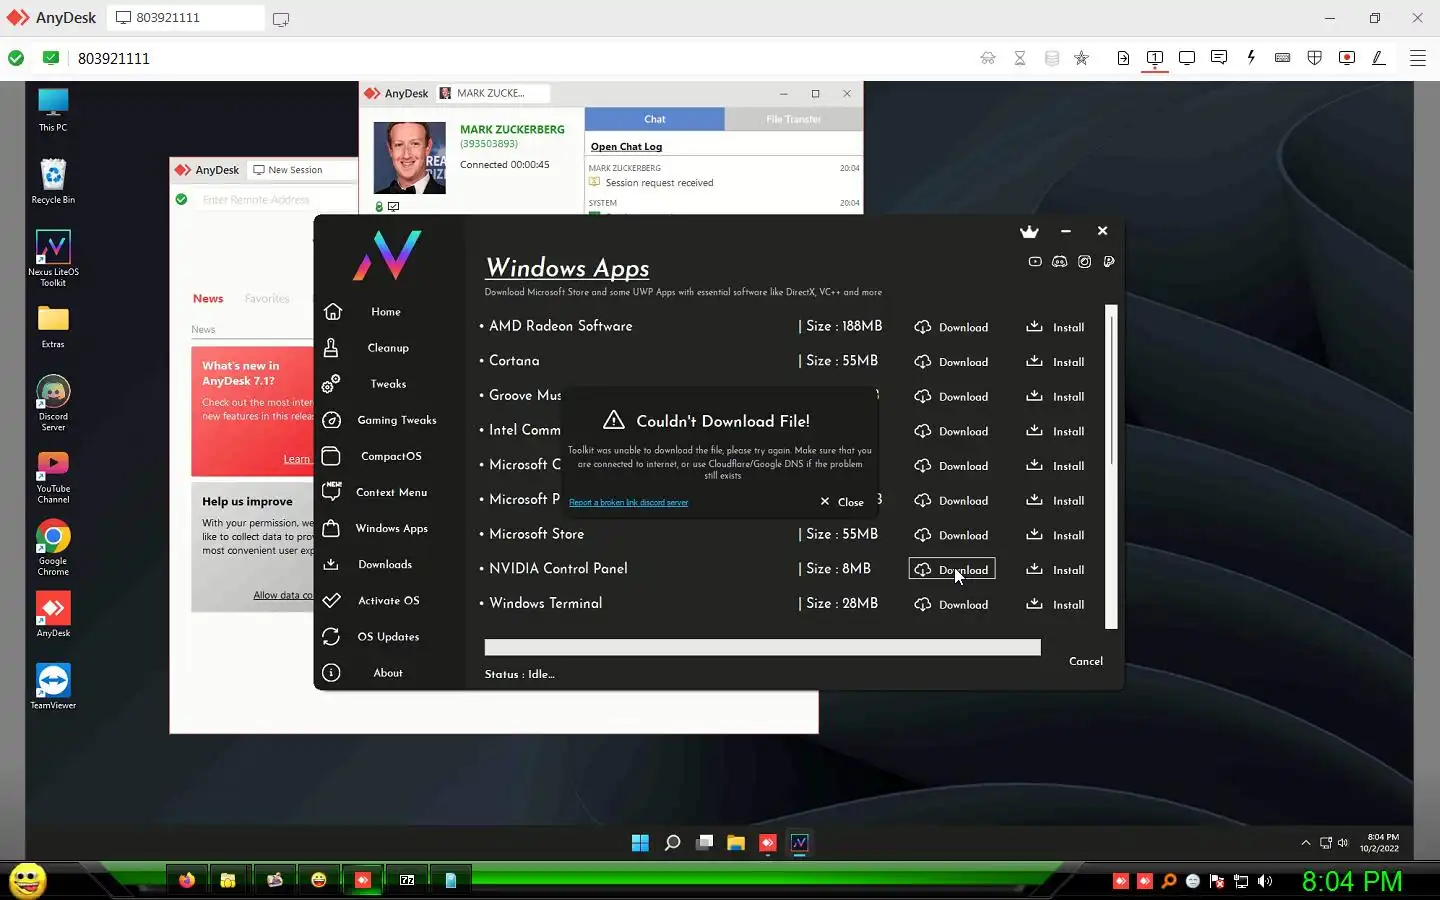Open Gaming Tweaks in the sidebar
Image resolution: width=1440 pixels, height=900 pixels.
395,420
